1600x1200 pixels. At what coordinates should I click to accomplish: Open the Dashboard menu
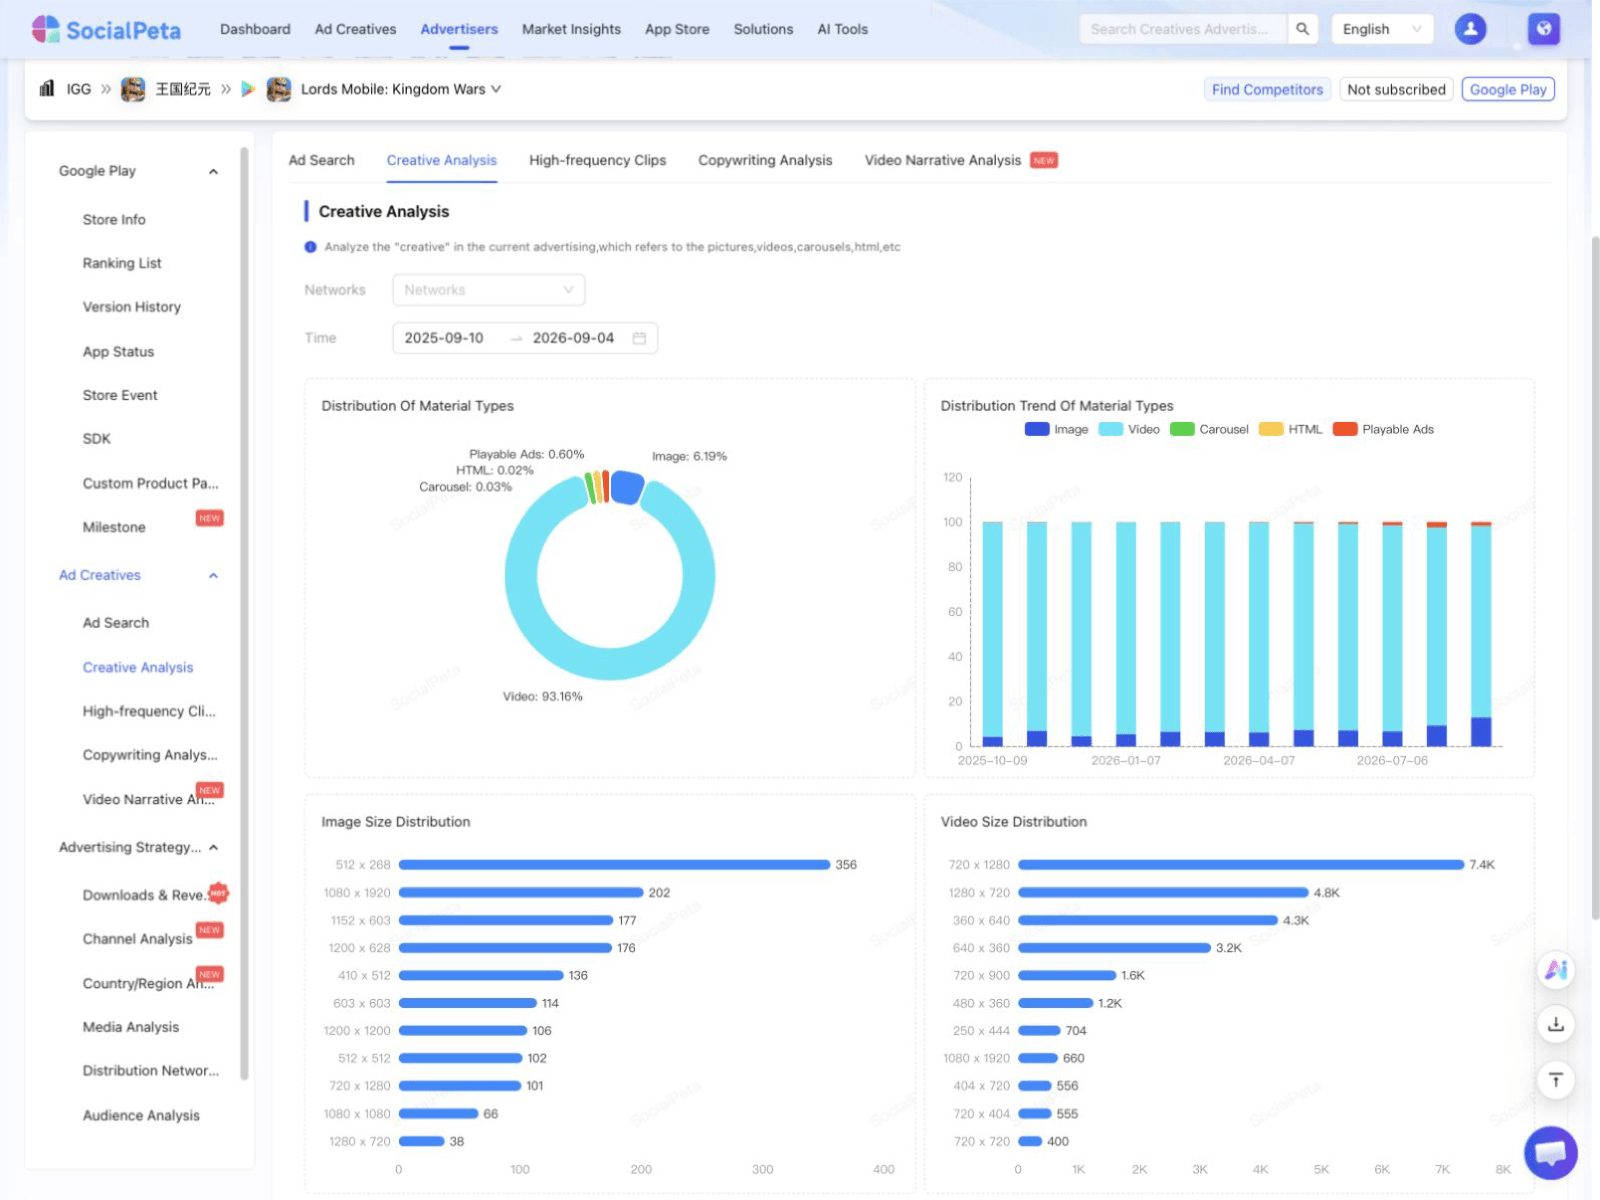pyautogui.click(x=255, y=29)
